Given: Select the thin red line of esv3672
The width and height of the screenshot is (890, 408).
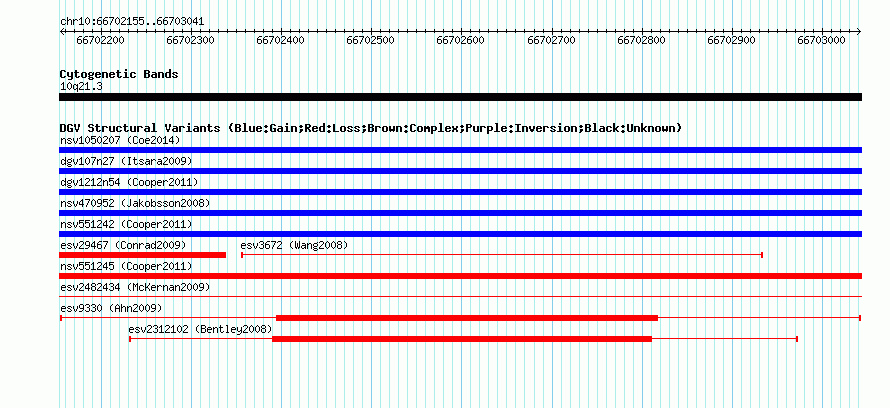Looking at the screenshot, I should (x=502, y=255).
